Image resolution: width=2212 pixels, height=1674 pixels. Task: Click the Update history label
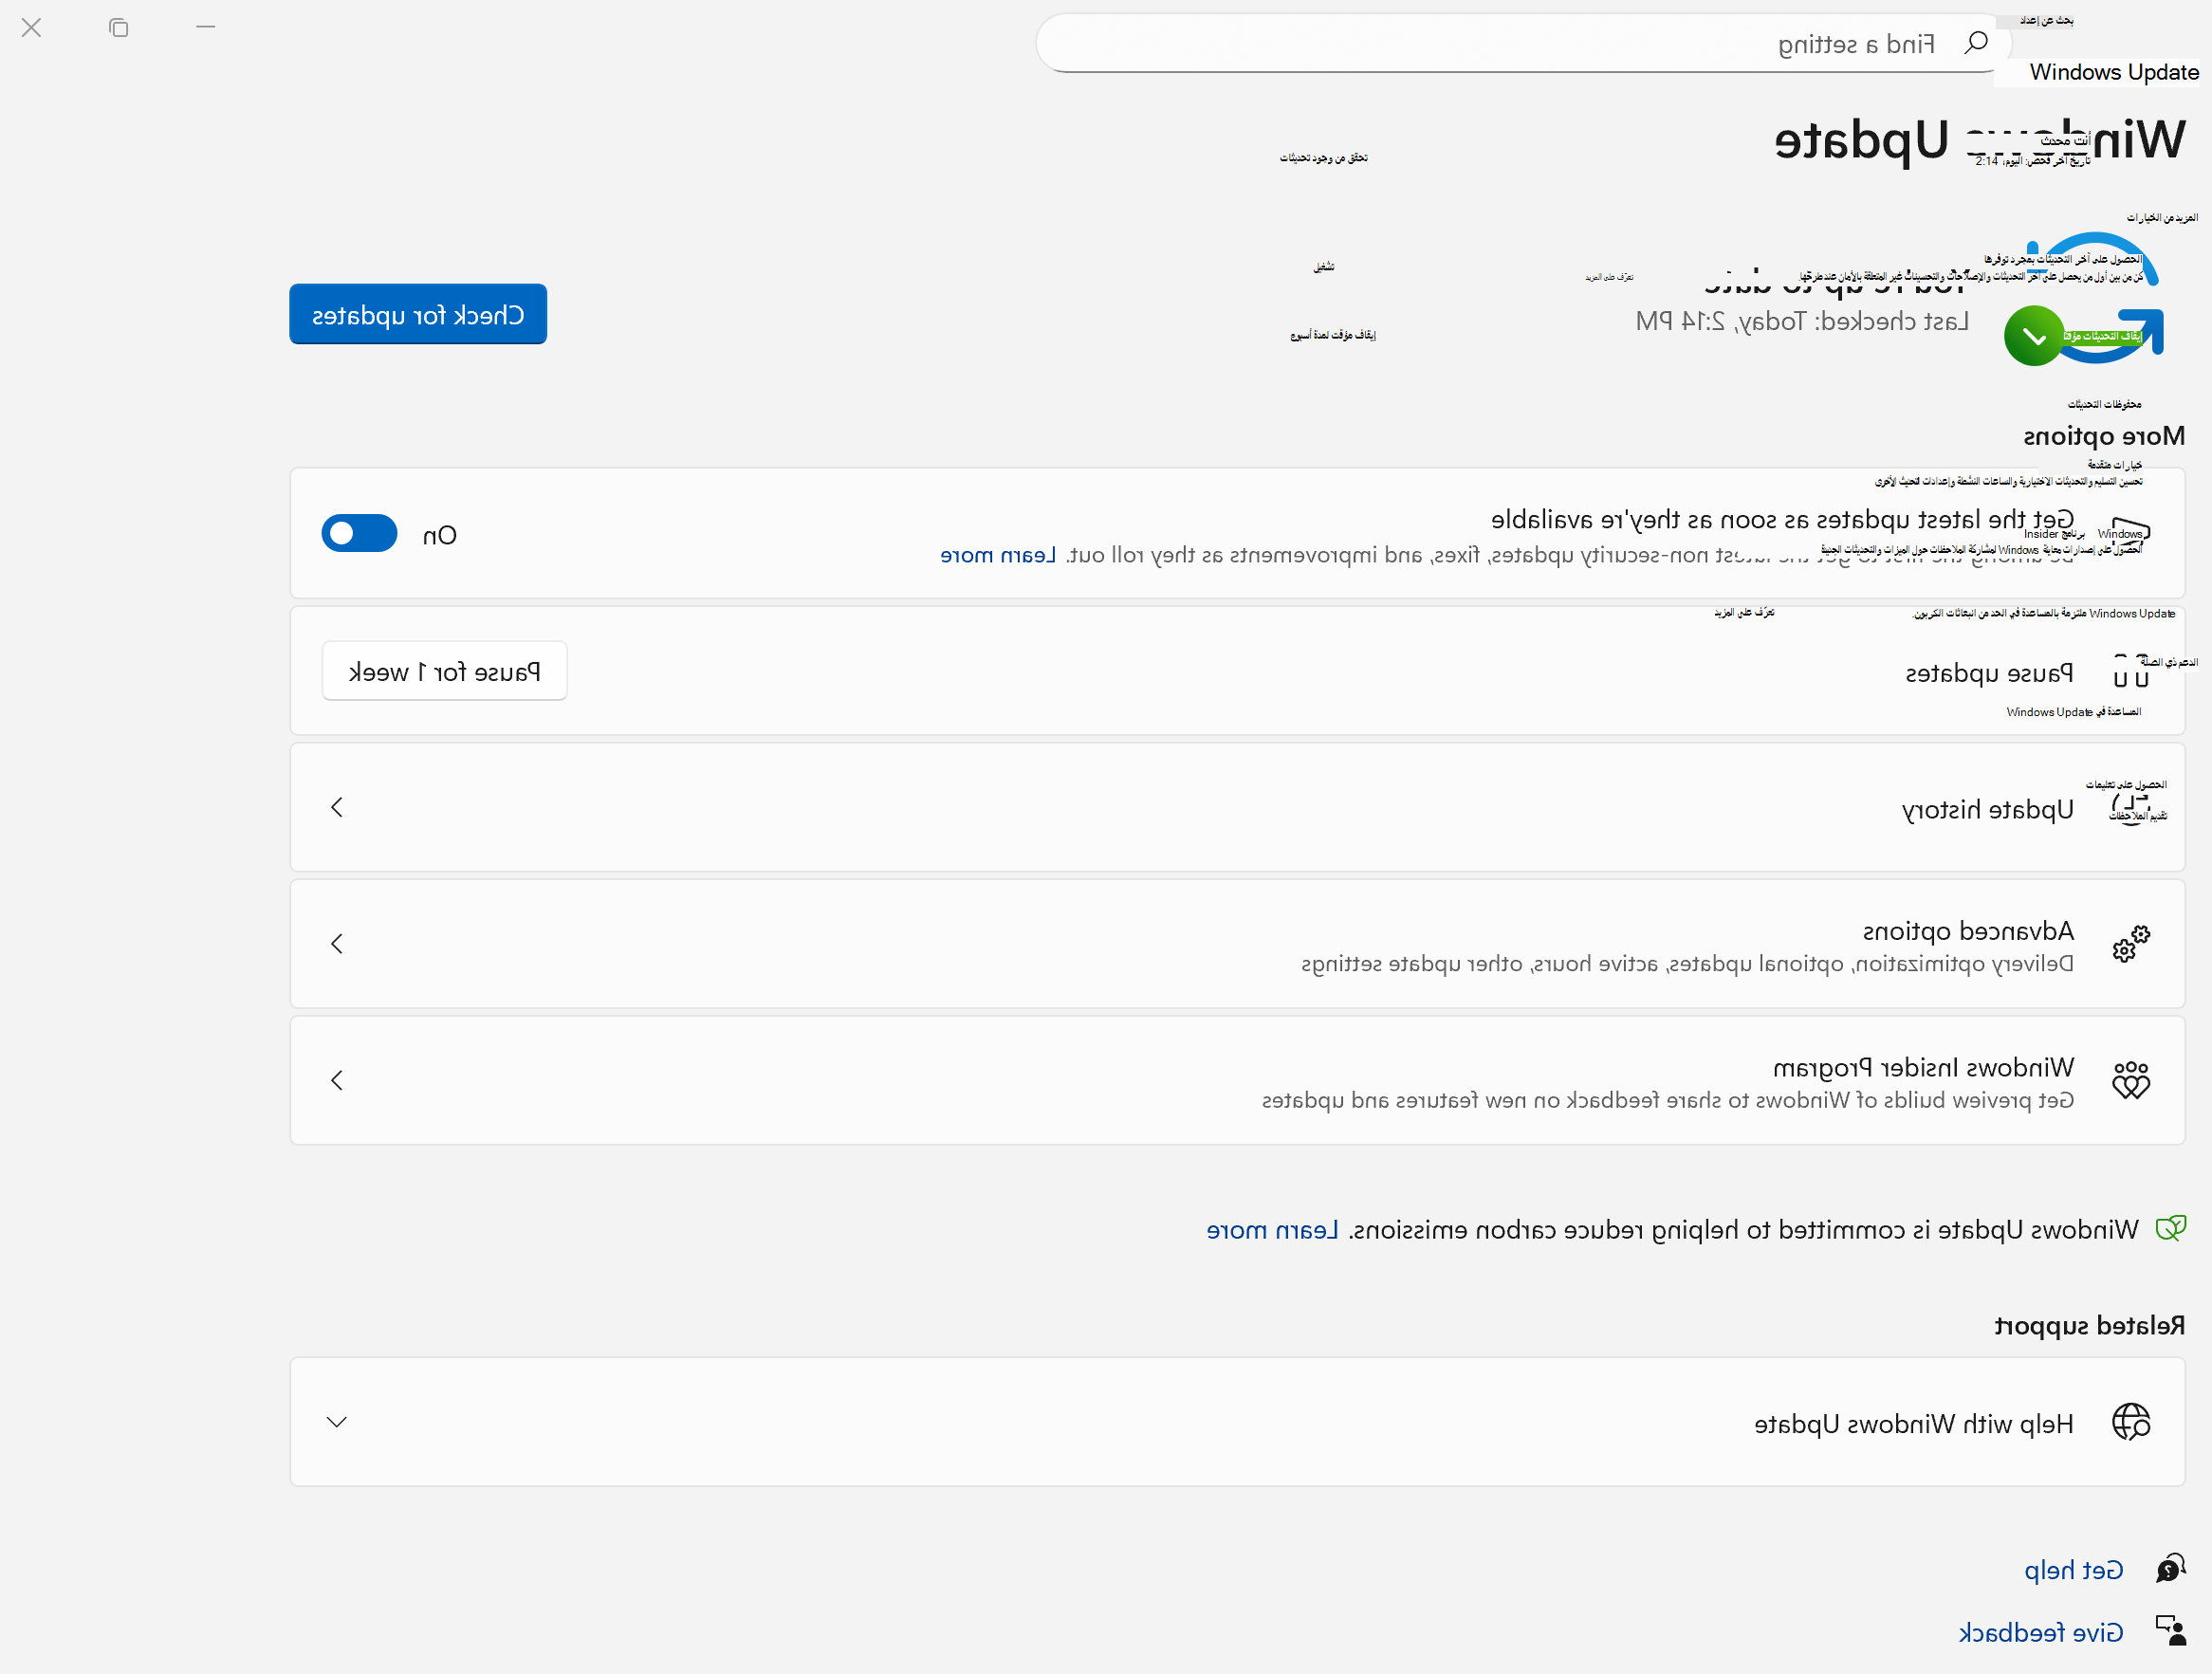1988,809
